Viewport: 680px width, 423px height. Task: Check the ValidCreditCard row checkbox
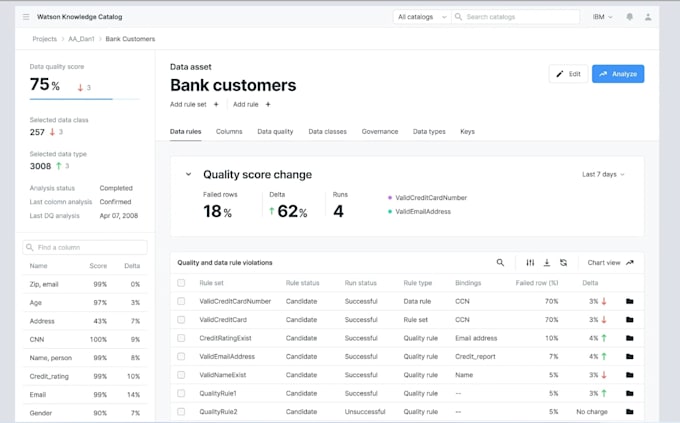tap(181, 320)
